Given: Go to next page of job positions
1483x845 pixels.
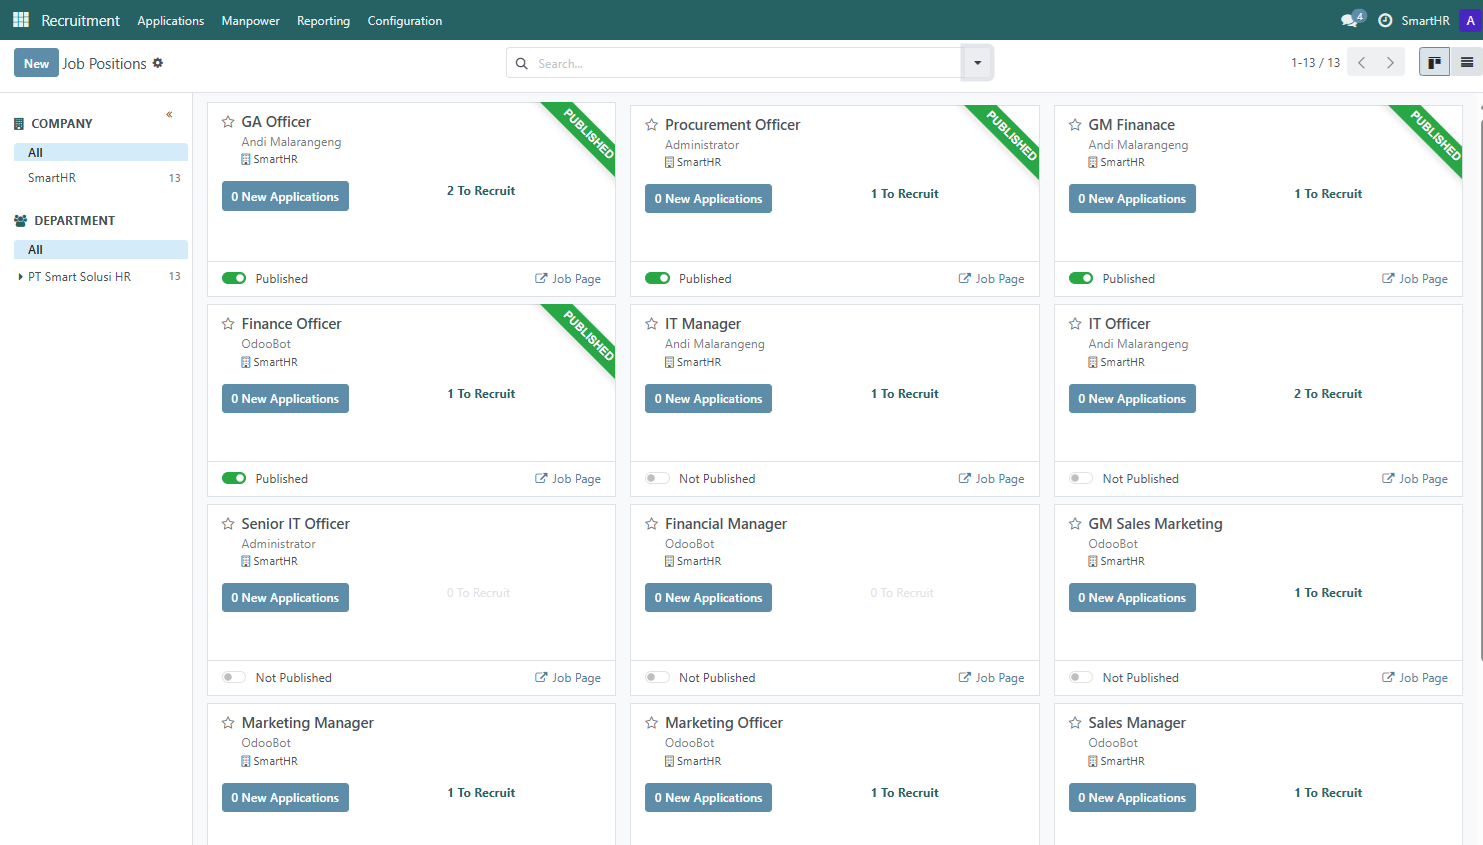Looking at the screenshot, I should [1390, 62].
